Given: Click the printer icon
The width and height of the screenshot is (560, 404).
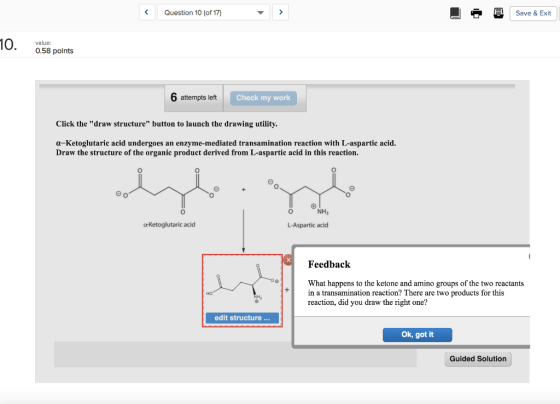Looking at the screenshot, I should pyautogui.click(x=476, y=13).
